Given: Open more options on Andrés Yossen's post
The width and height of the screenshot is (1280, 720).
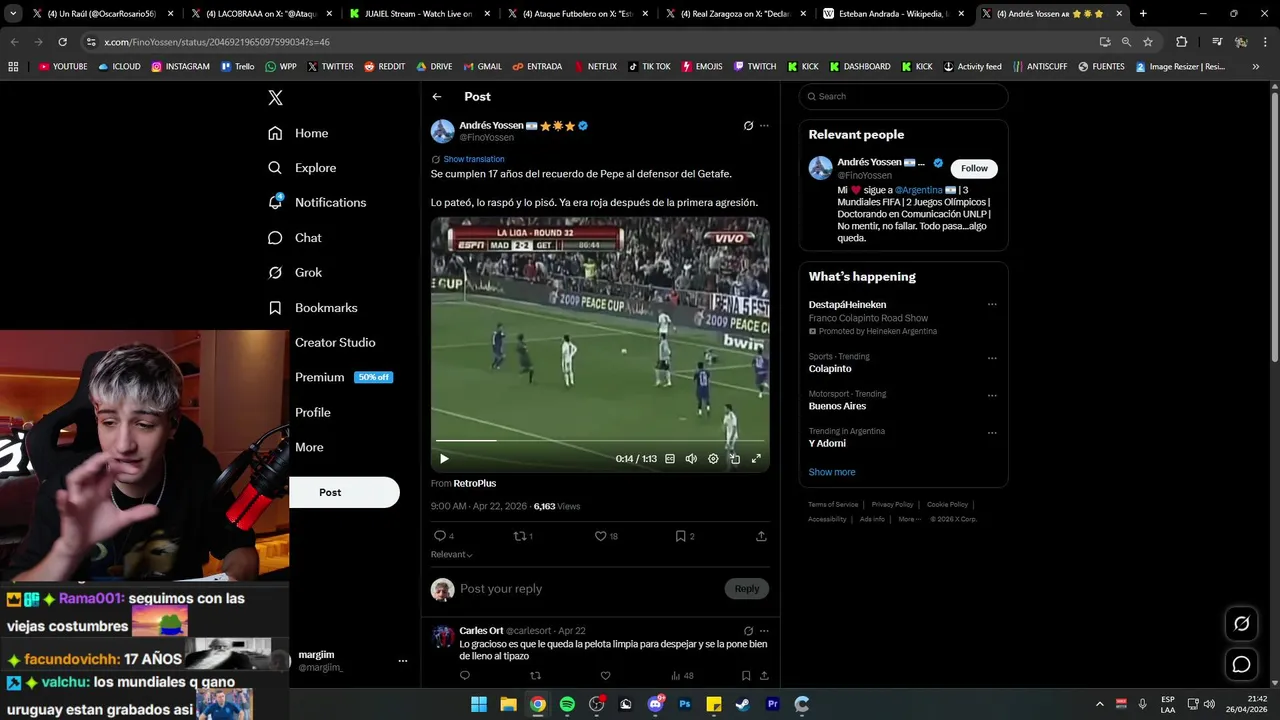Looking at the screenshot, I should coord(764,126).
